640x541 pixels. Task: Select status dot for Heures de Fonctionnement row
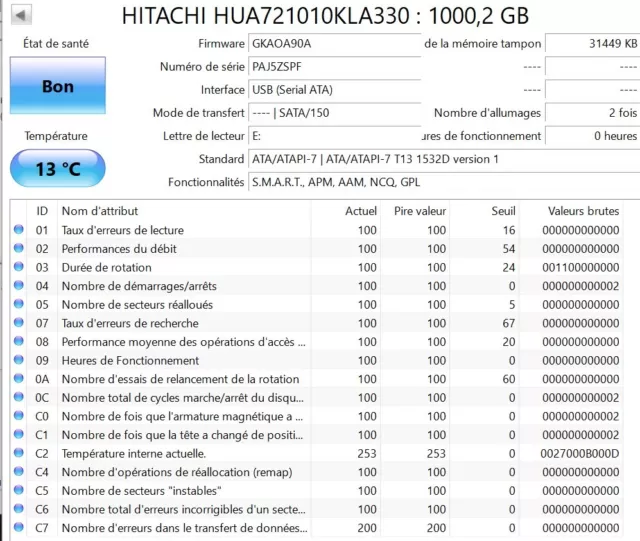pyautogui.click(x=19, y=360)
